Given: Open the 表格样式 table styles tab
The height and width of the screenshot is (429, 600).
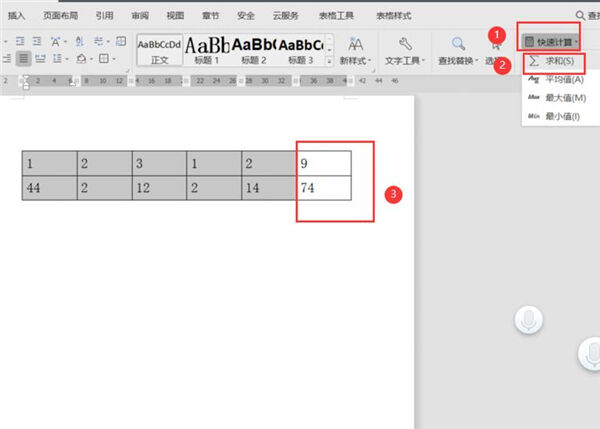Looking at the screenshot, I should [394, 16].
